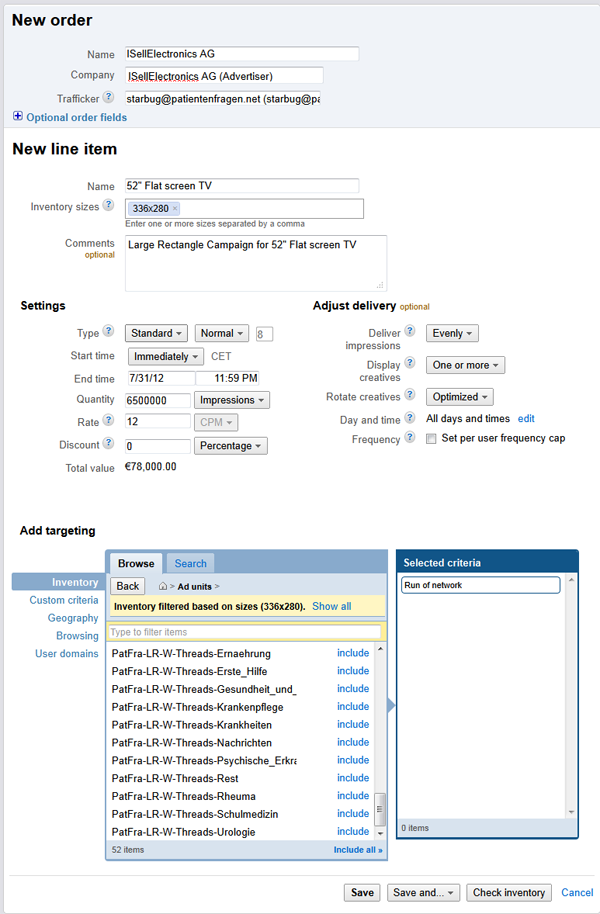Click Show all inventory link
This screenshot has height=914, width=600.
tap(332, 606)
